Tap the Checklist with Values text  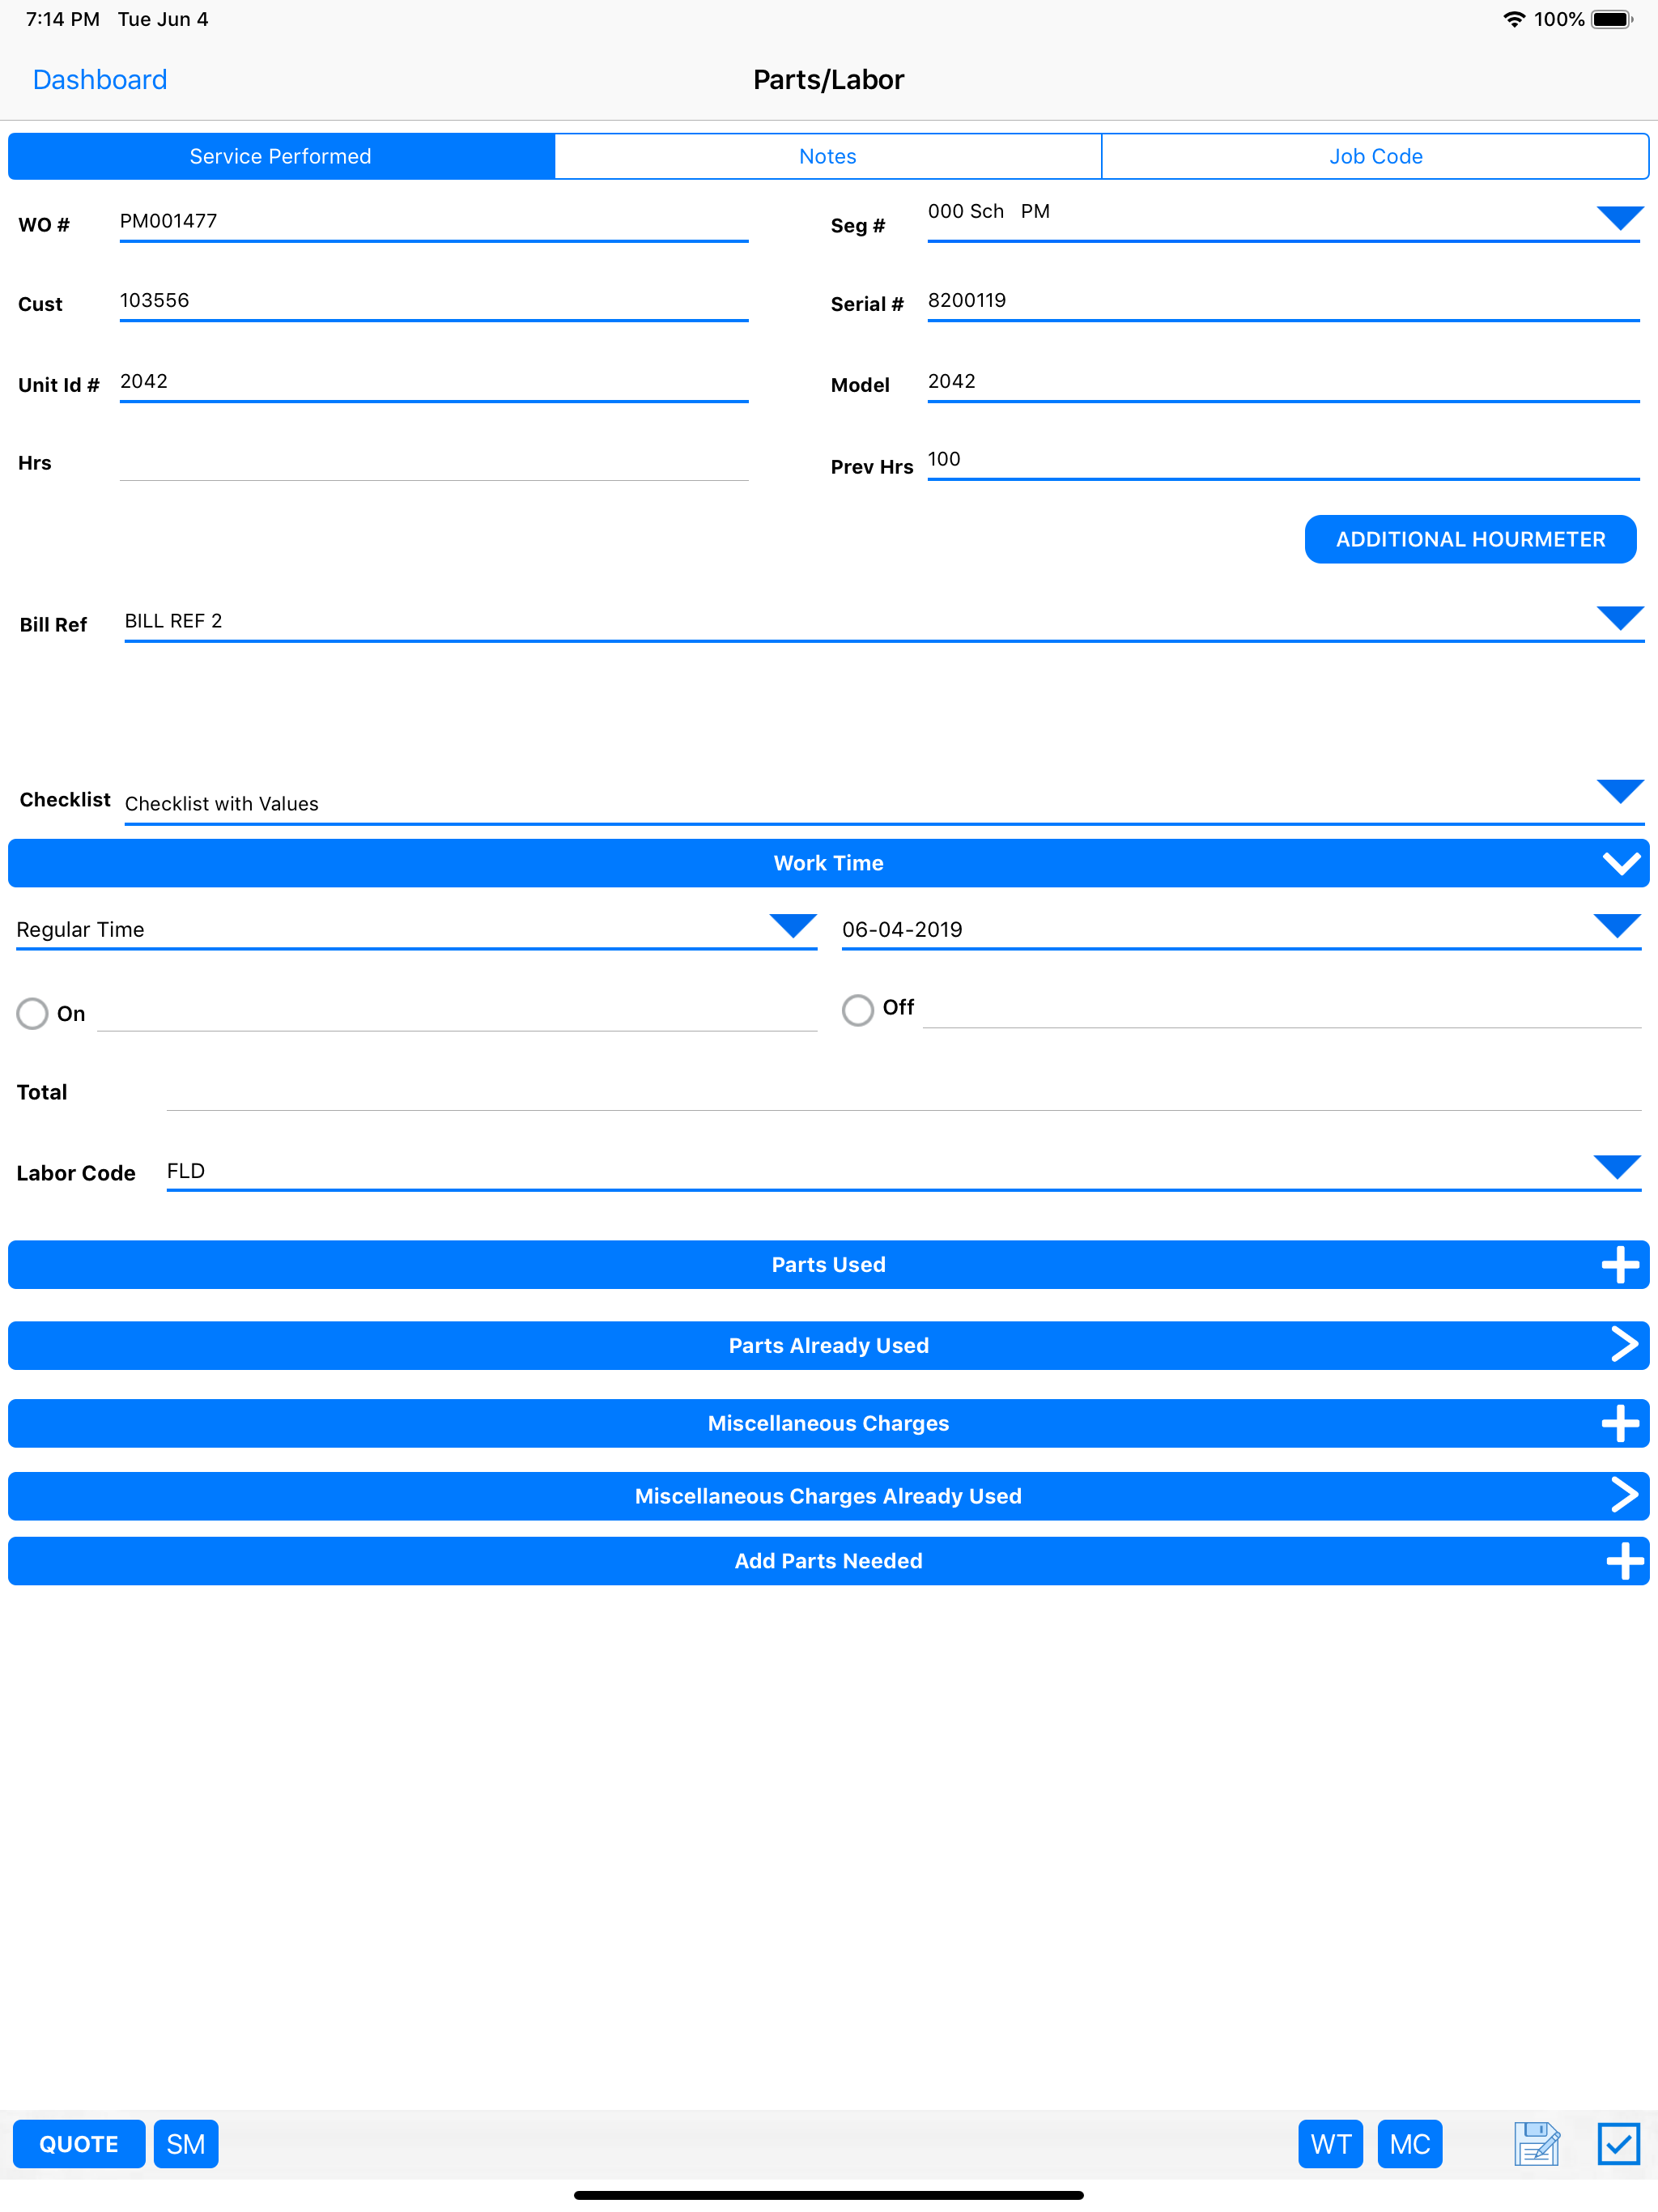[221, 804]
